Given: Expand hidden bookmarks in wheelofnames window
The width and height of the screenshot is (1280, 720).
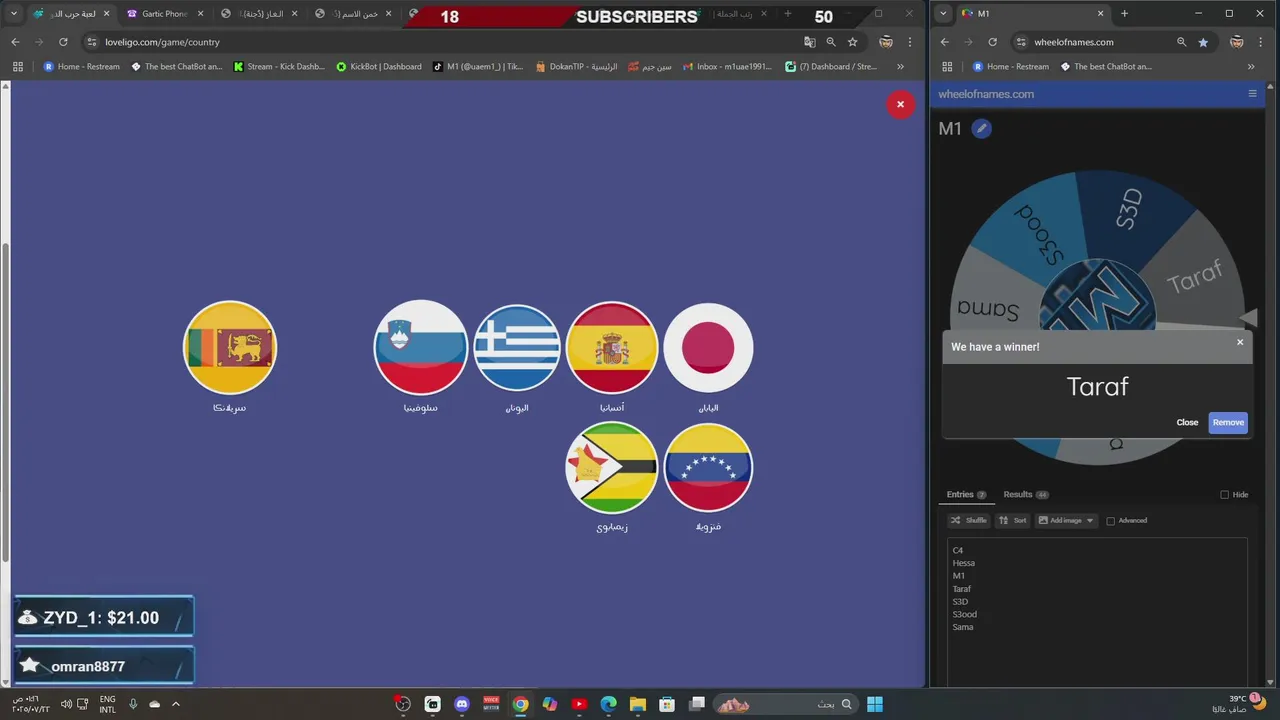Looking at the screenshot, I should [1251, 67].
